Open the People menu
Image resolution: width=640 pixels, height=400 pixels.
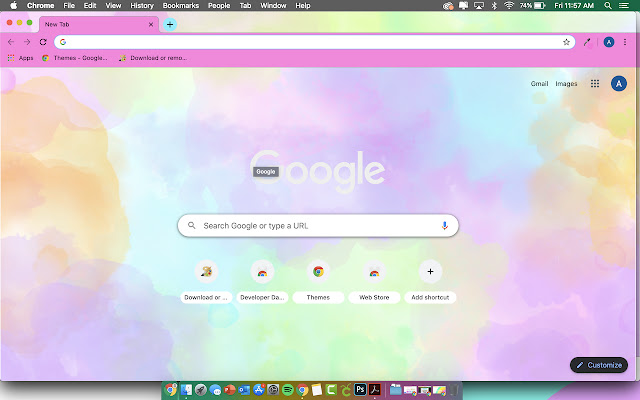219,6
